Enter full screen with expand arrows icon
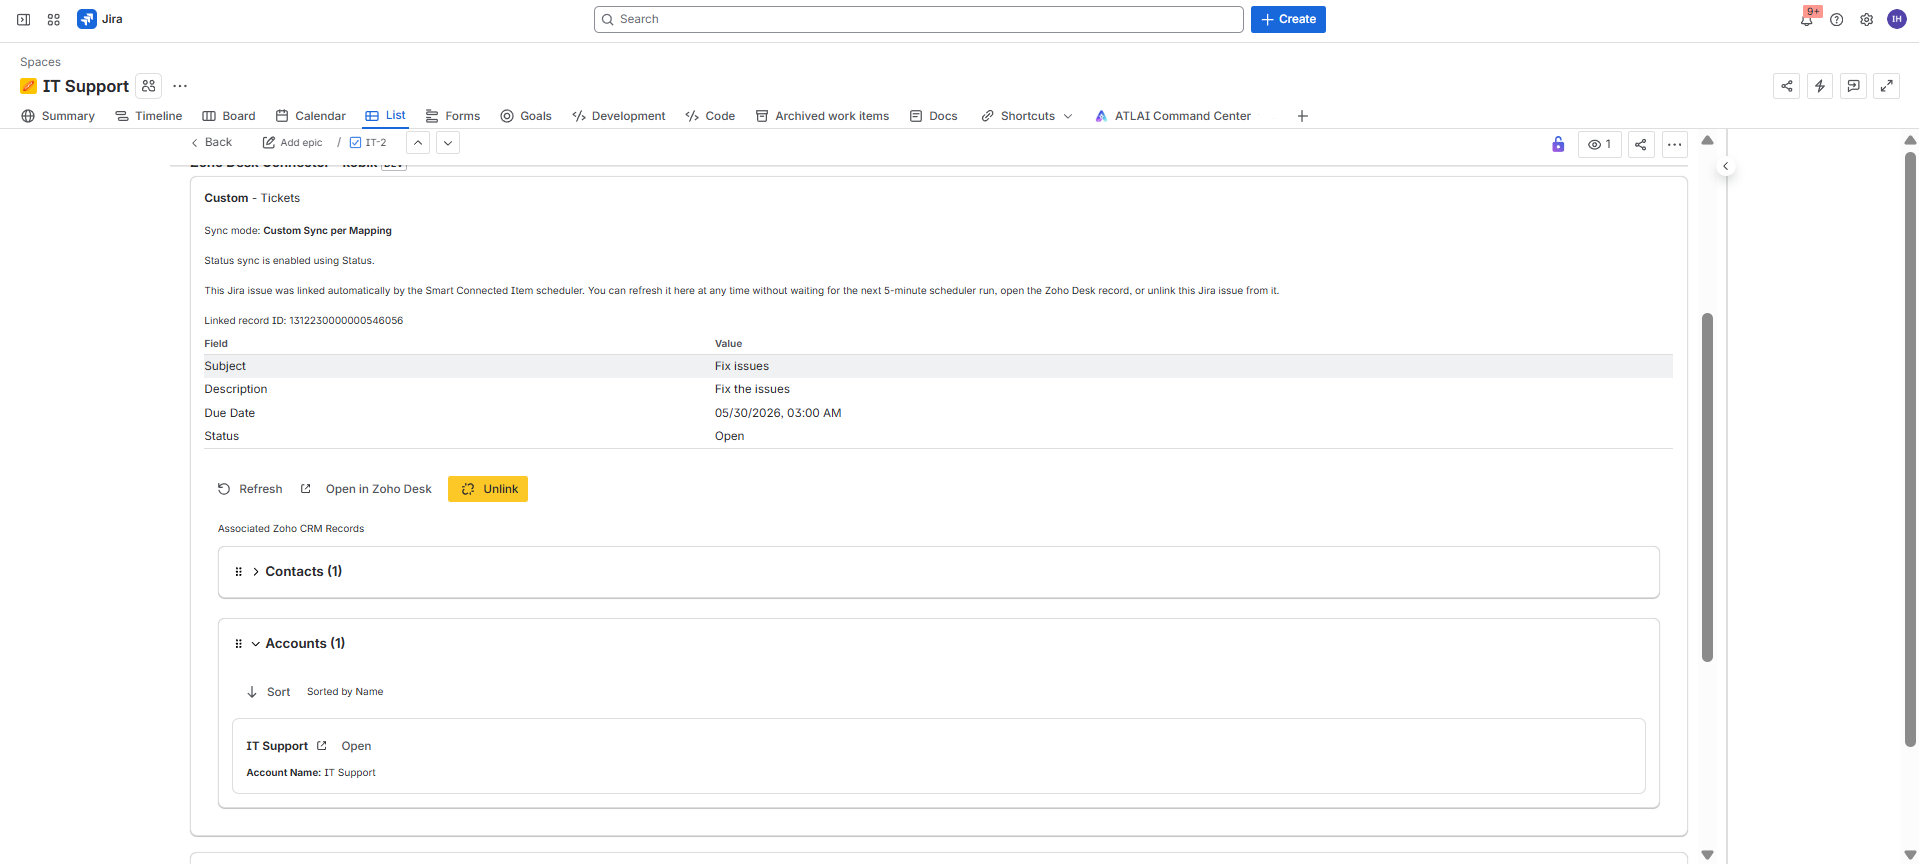The height and width of the screenshot is (864, 1919). tap(1887, 86)
